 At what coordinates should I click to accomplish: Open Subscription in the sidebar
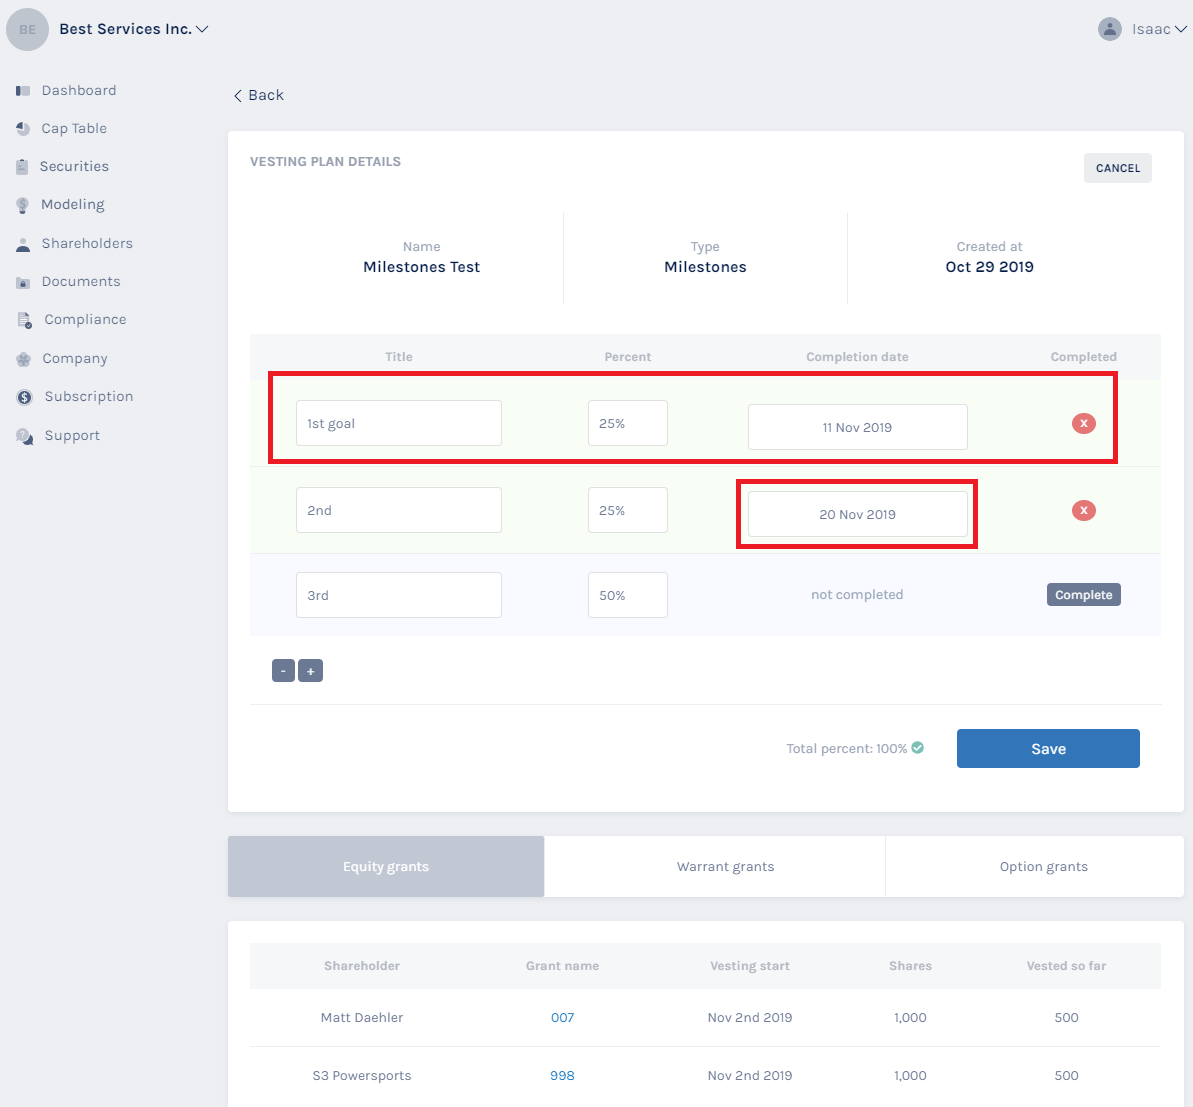(89, 396)
